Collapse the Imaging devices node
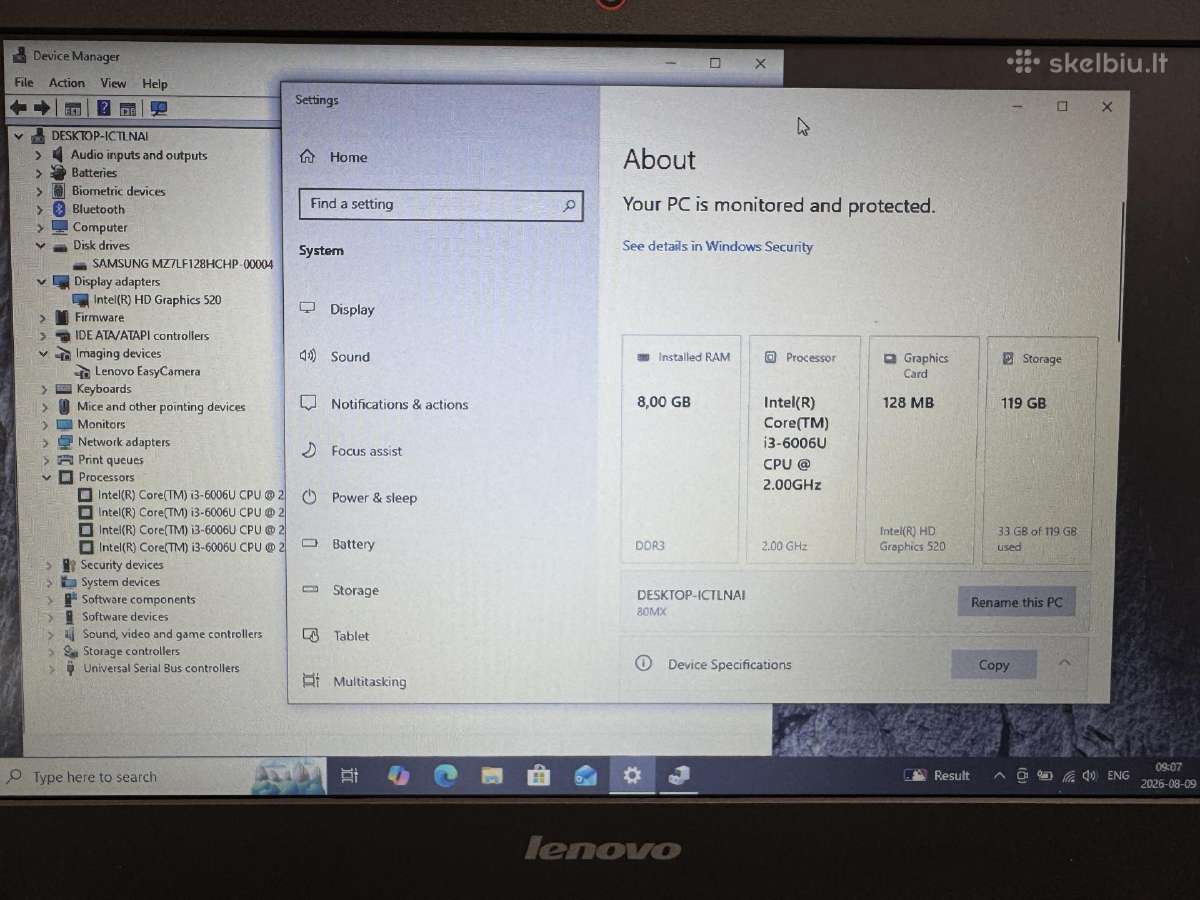This screenshot has width=1200, height=900. click(43, 353)
